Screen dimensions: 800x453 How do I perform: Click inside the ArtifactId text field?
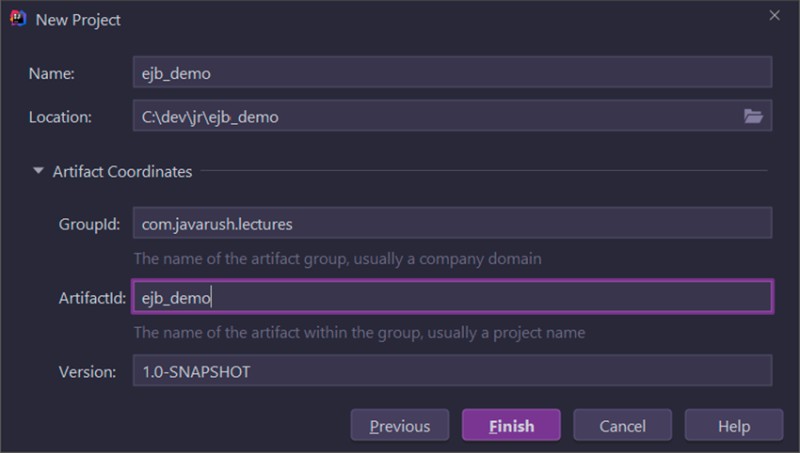(x=451, y=298)
